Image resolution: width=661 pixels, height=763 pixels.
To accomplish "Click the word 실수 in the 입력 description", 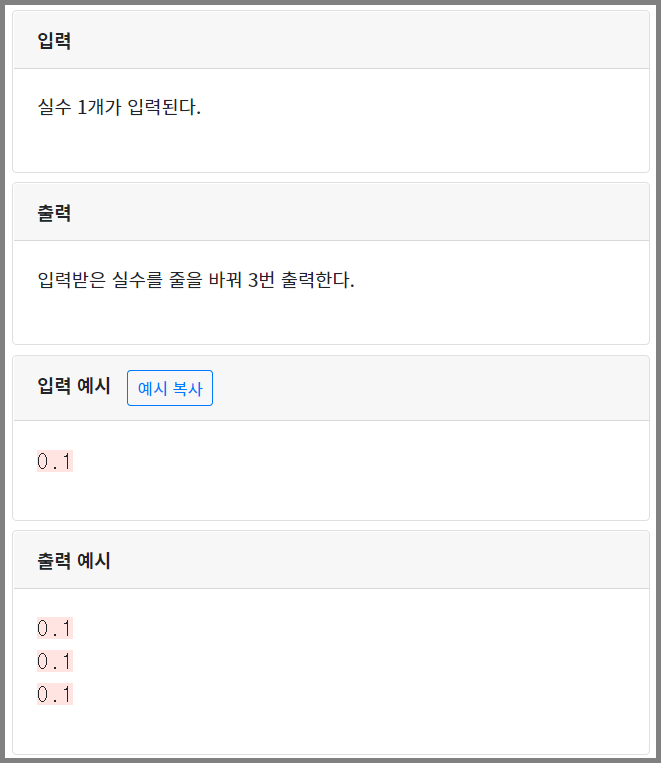I will (55, 107).
